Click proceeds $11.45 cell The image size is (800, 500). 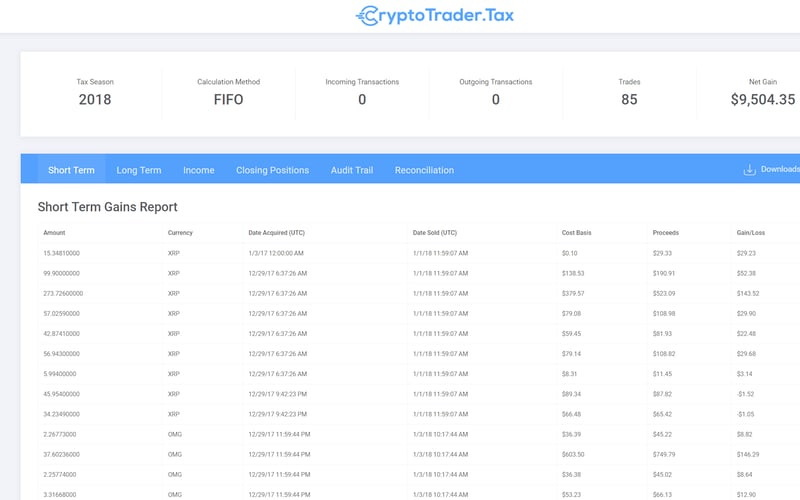[x=662, y=374]
